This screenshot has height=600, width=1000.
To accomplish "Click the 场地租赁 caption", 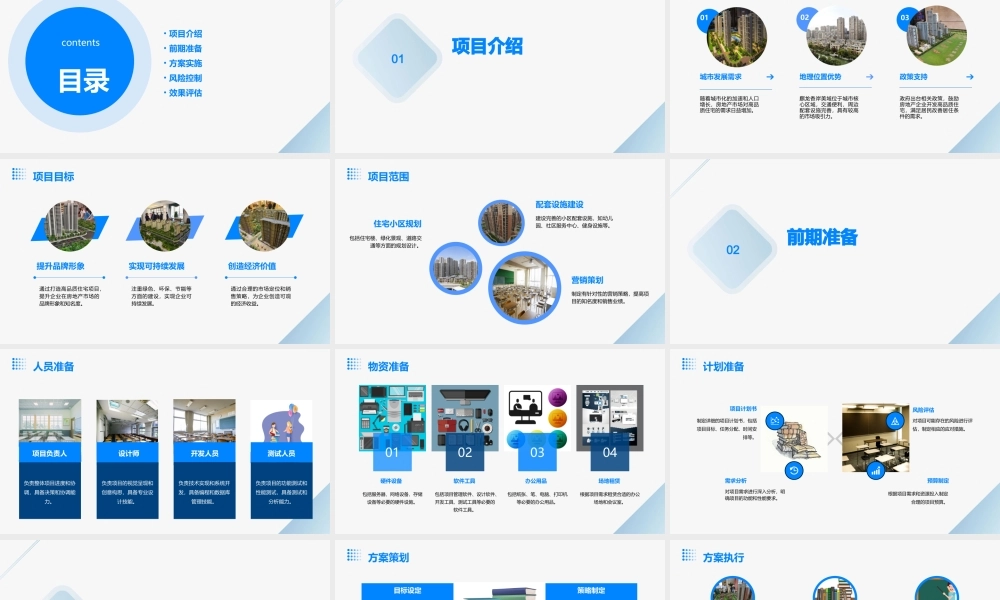I will pos(610,481).
